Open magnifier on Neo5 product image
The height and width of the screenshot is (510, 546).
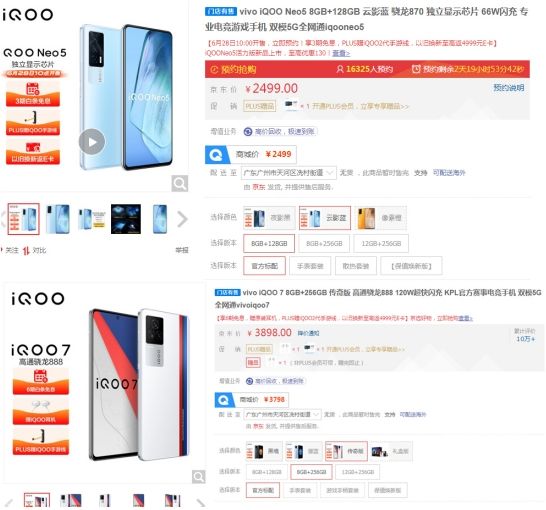(180, 183)
